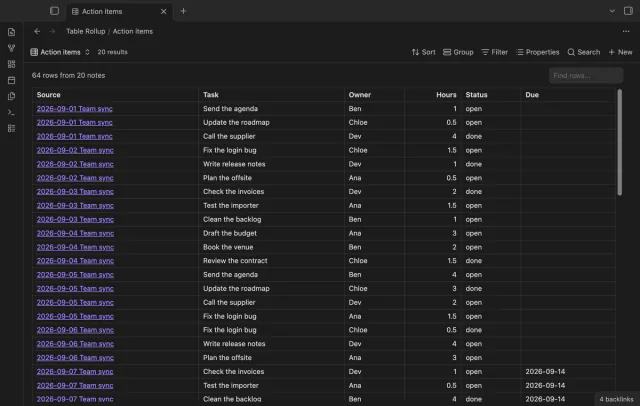Open 2026-09-01 Team sync link for Send the agenda
Screen dimensions: 640x406
click(x=74, y=109)
